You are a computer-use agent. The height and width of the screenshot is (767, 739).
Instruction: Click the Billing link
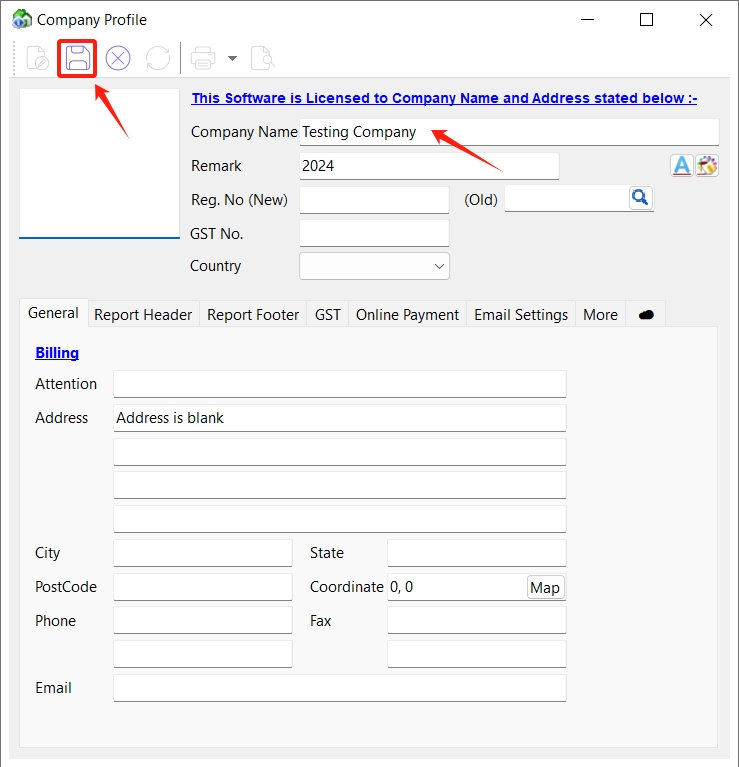pos(57,353)
